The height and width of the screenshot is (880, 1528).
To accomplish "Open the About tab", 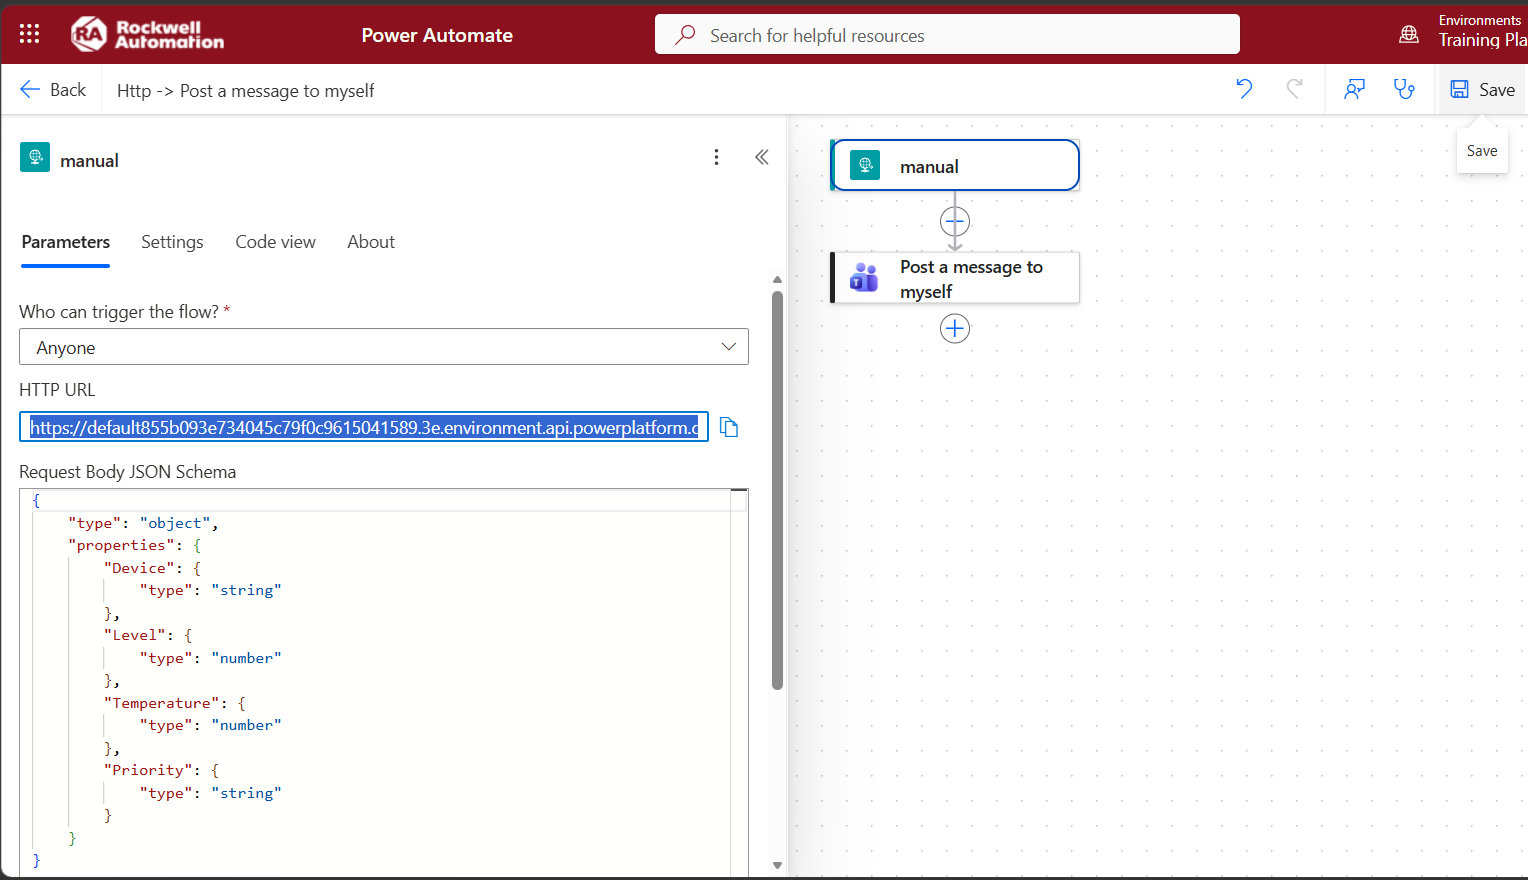I will pyautogui.click(x=371, y=242).
